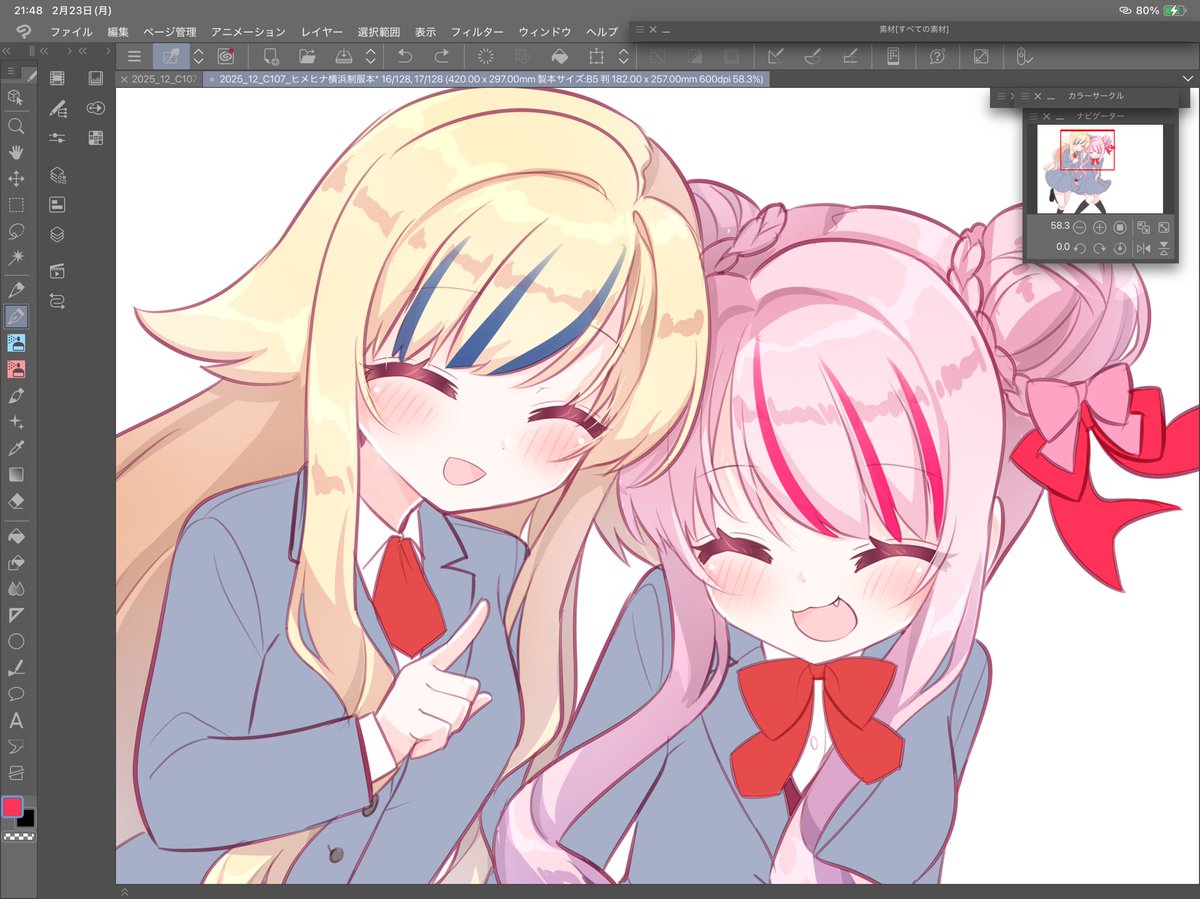Reset rotation with the Navigator rotate-reset button
Image resolution: width=1200 pixels, height=899 pixels.
tap(1120, 247)
